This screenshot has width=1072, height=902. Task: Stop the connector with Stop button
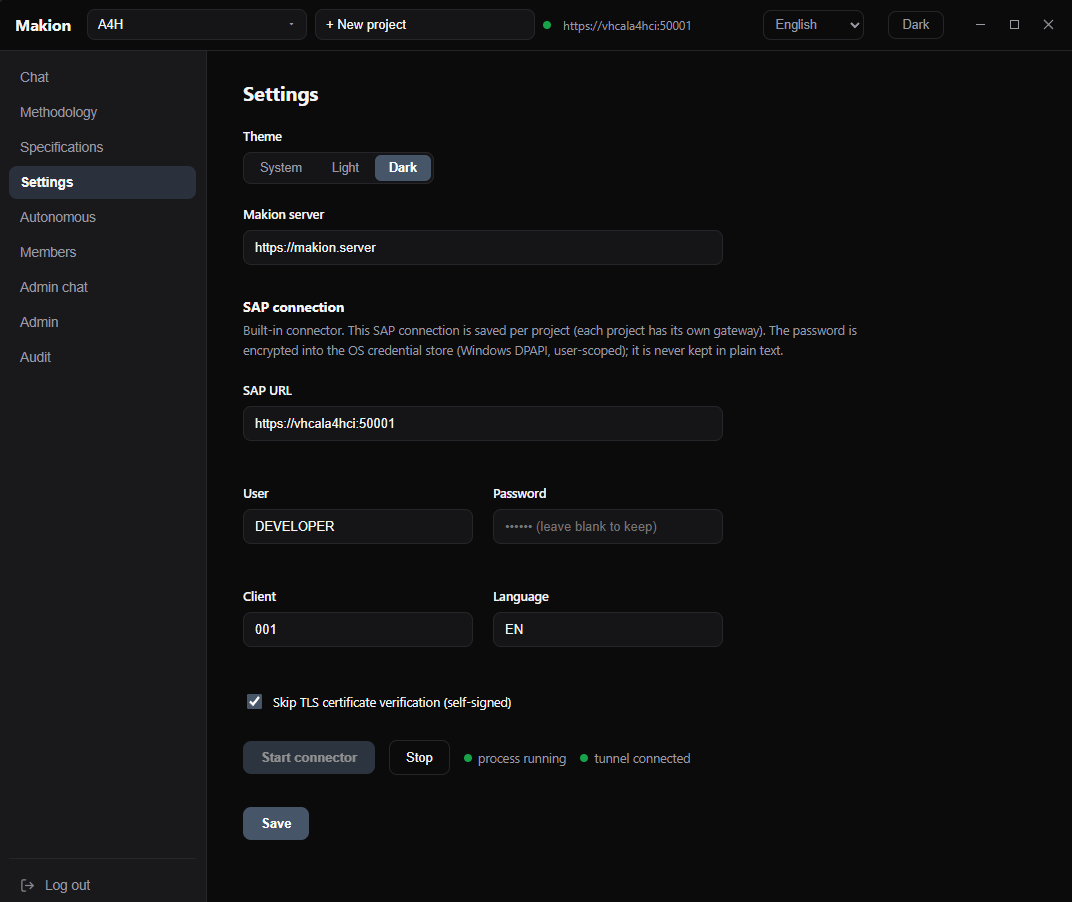pos(419,758)
